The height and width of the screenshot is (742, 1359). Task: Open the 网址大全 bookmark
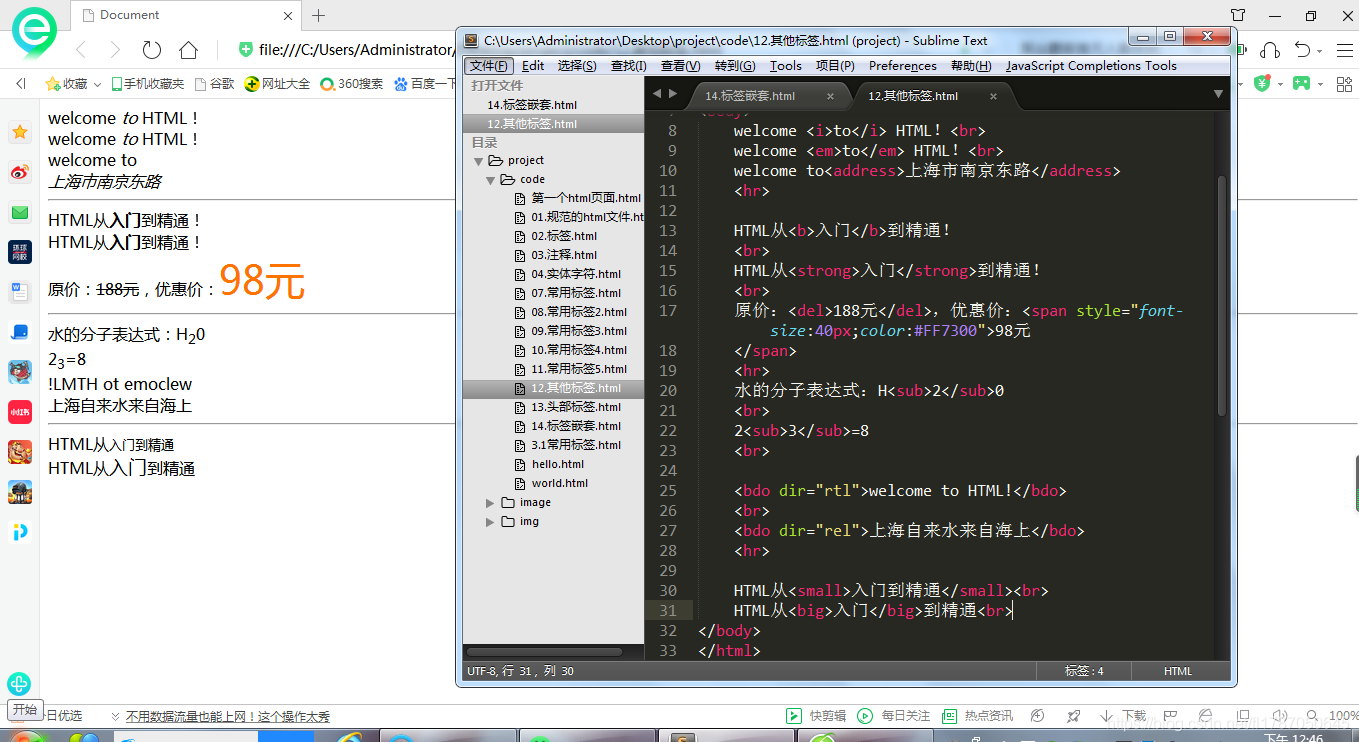[277, 84]
